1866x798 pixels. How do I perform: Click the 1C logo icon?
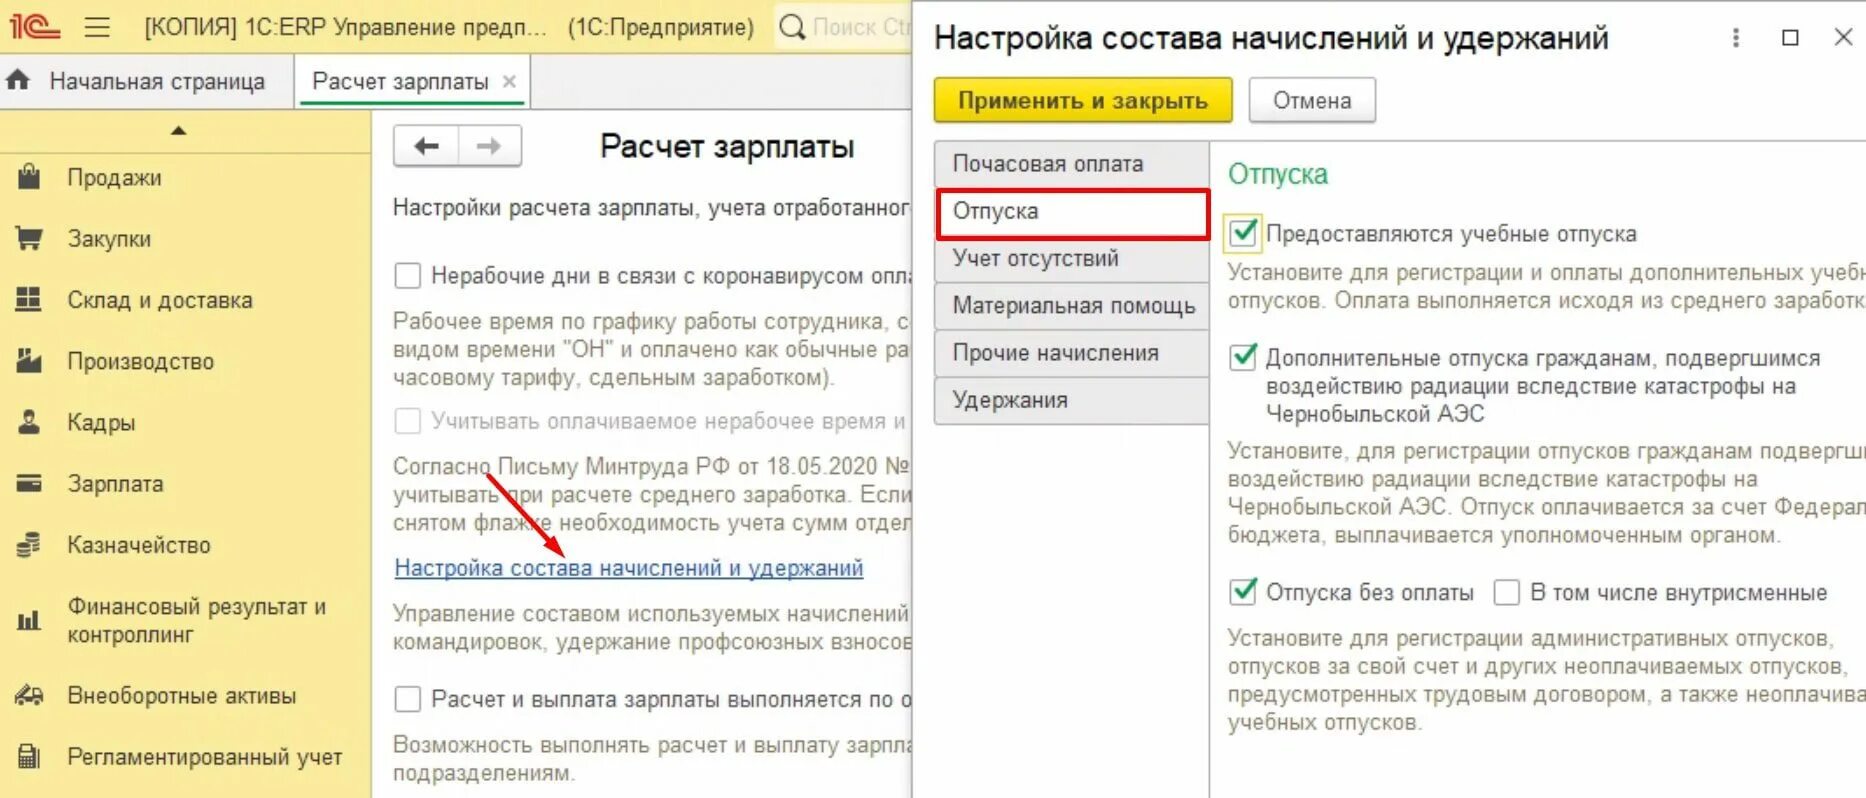pyautogui.click(x=35, y=27)
